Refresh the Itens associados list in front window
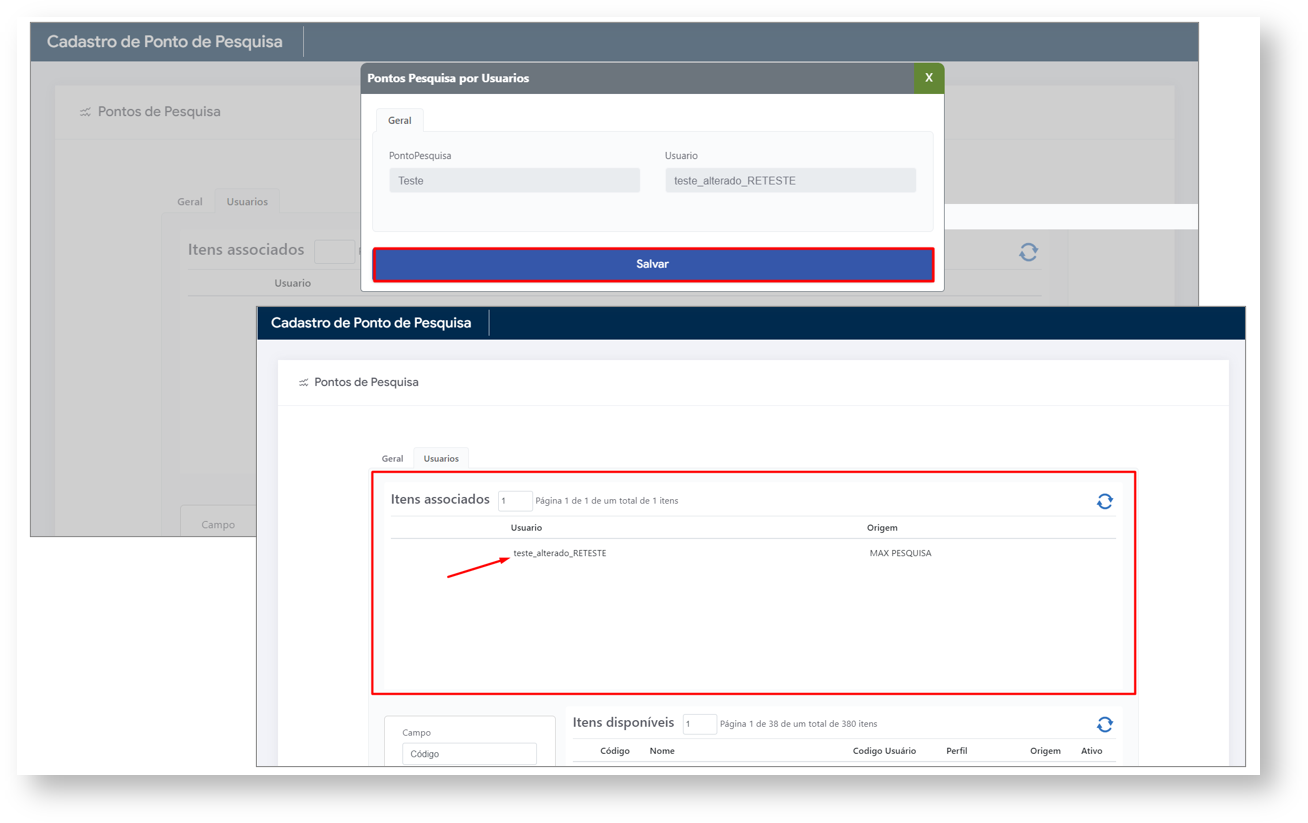Viewport: 1308px width, 823px height. [x=1104, y=501]
